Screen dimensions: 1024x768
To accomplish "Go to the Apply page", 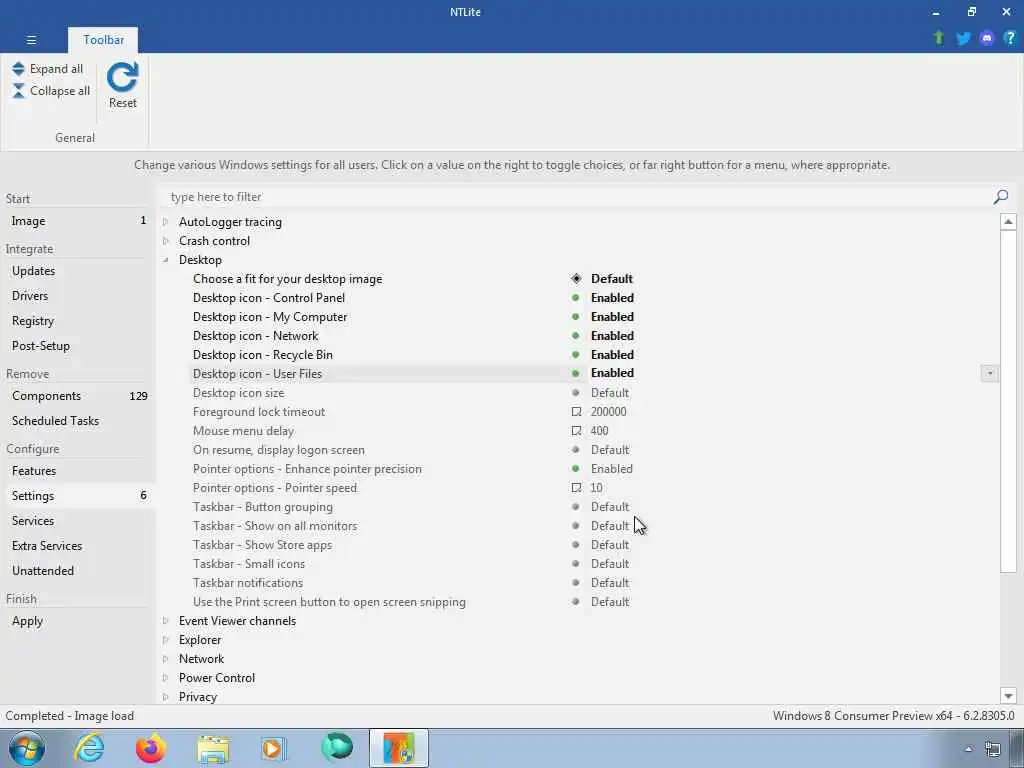I will [x=77, y=621].
